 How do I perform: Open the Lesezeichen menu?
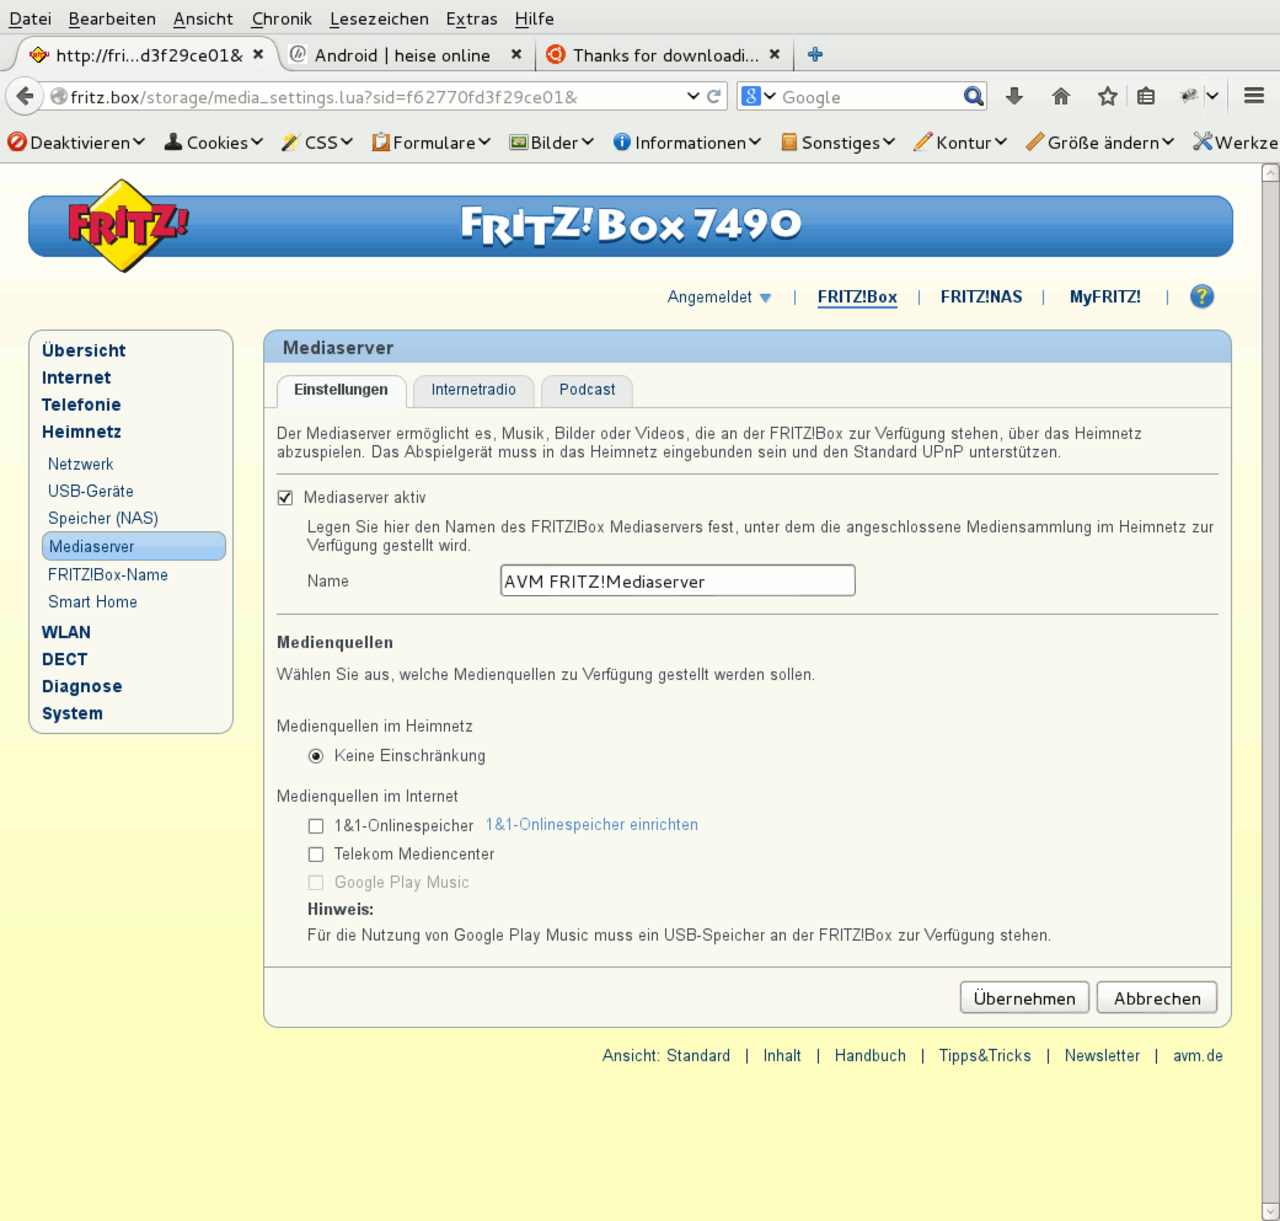click(x=379, y=18)
